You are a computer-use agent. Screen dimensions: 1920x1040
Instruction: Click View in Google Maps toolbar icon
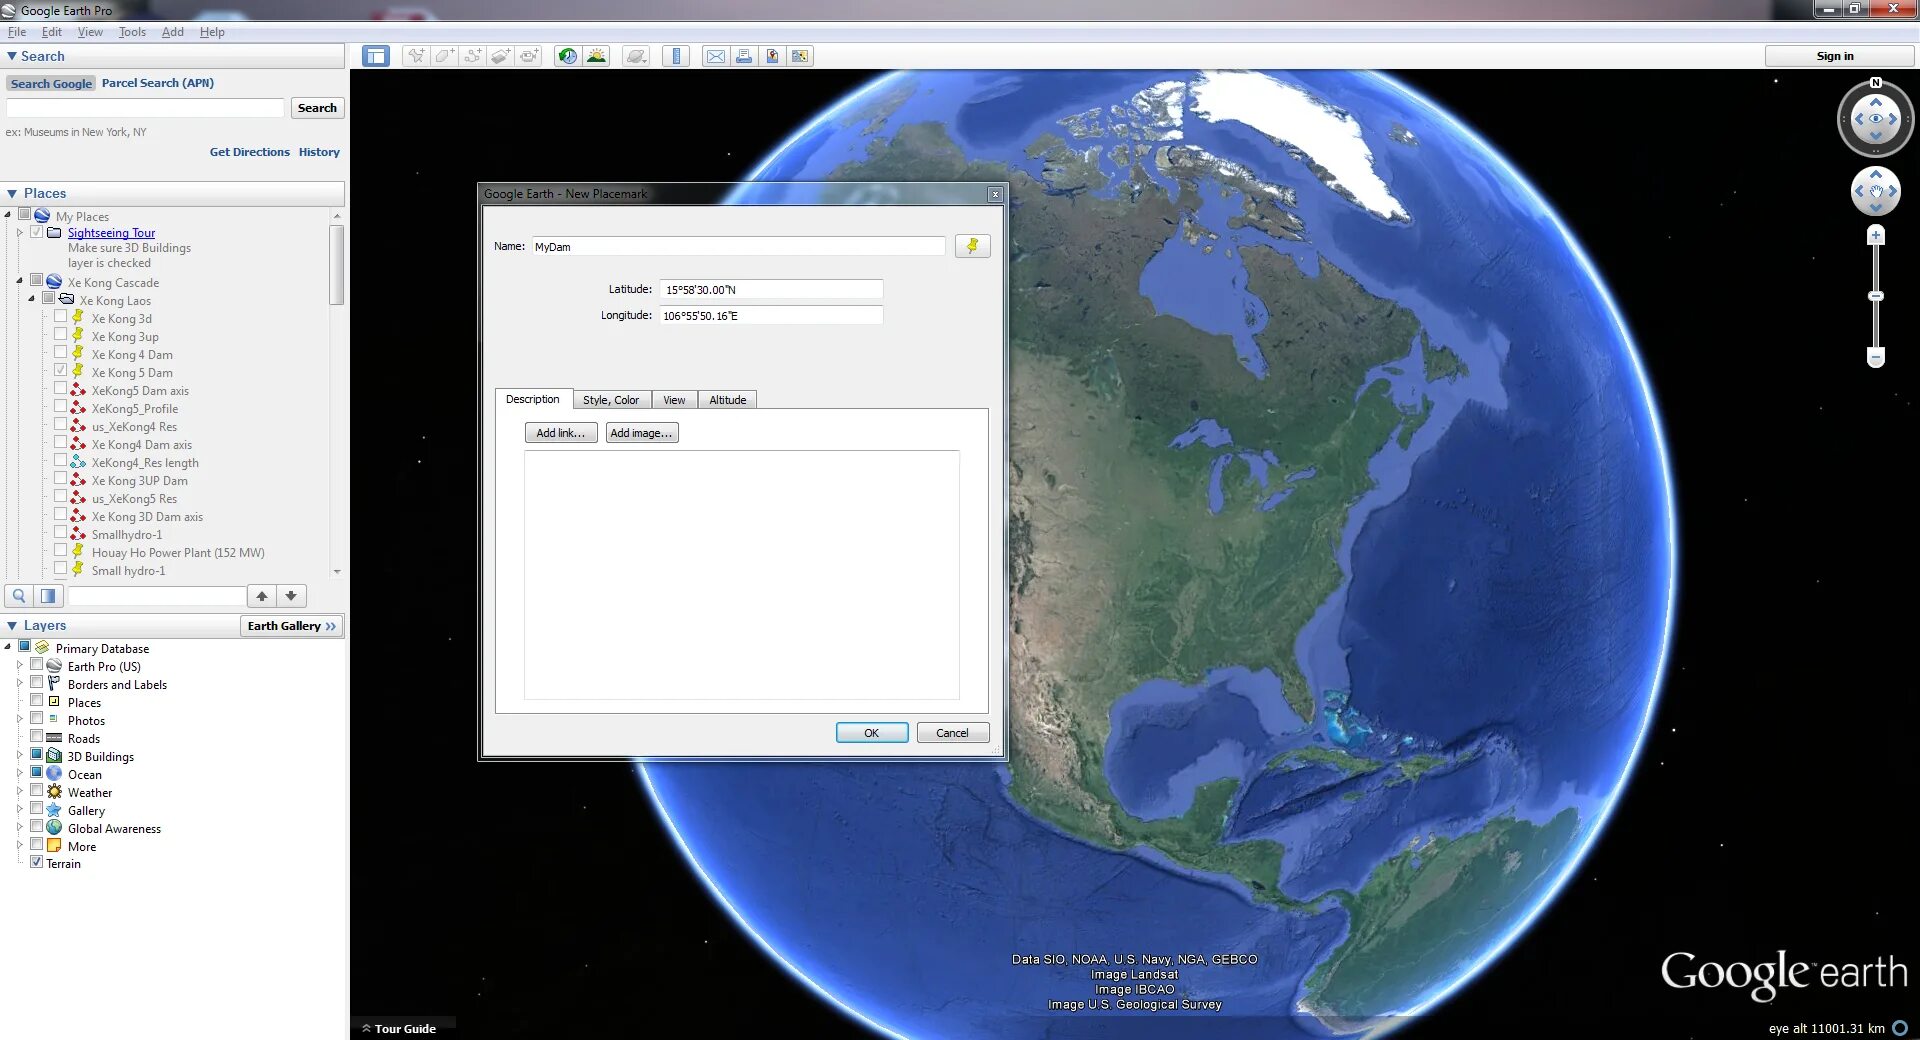(x=800, y=56)
